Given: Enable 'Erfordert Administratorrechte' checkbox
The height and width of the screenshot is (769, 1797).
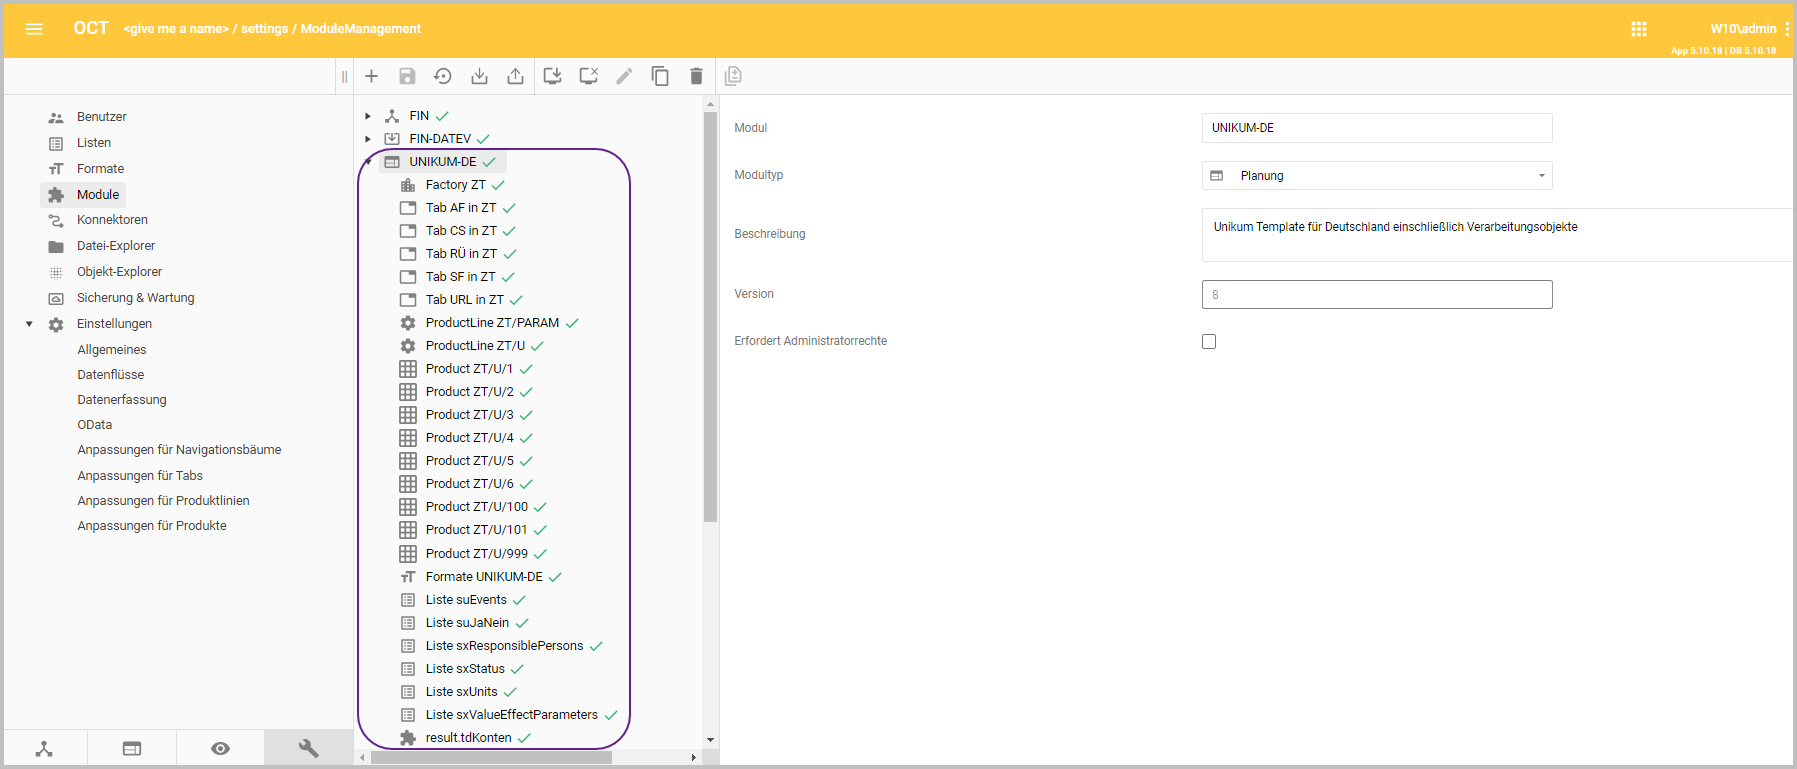Looking at the screenshot, I should tap(1209, 342).
